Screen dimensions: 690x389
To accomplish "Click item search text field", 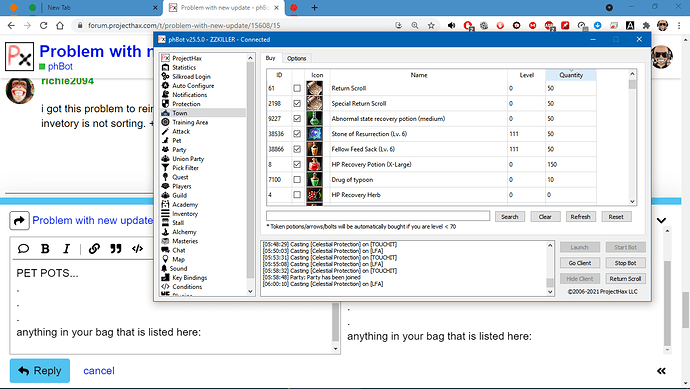I will coord(378,216).
